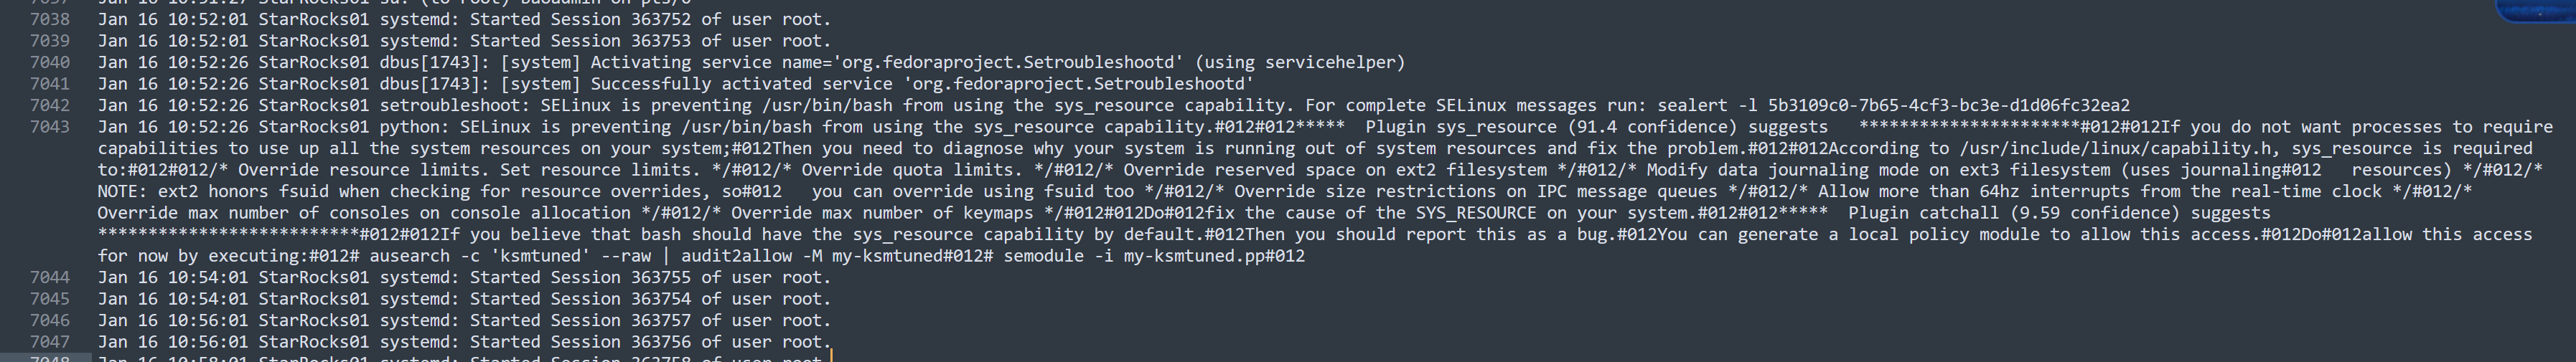Click line number 7039 in the gutter
Viewport: 2576px width, 362px height.
(50, 41)
